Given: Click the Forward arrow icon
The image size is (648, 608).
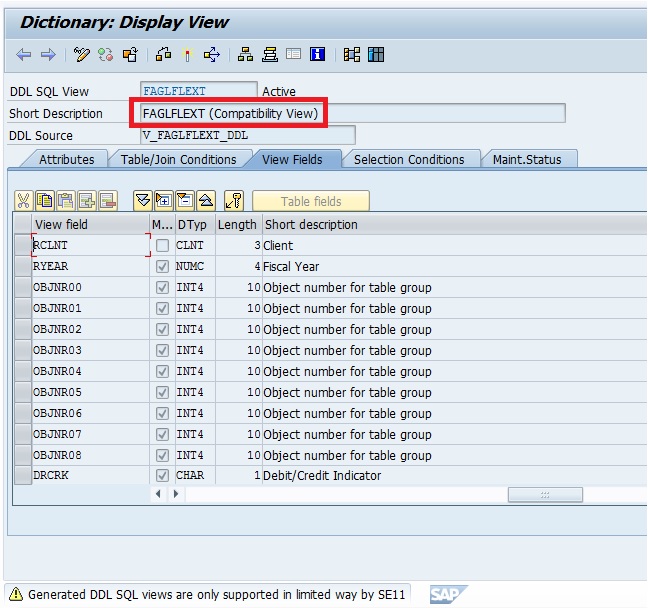Looking at the screenshot, I should click(48, 55).
